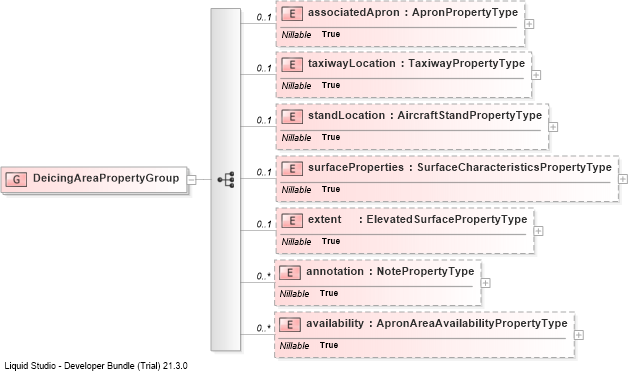Viewport: 628px width, 371px height.
Task: Expand the annotation element
Action: [x=485, y=283]
